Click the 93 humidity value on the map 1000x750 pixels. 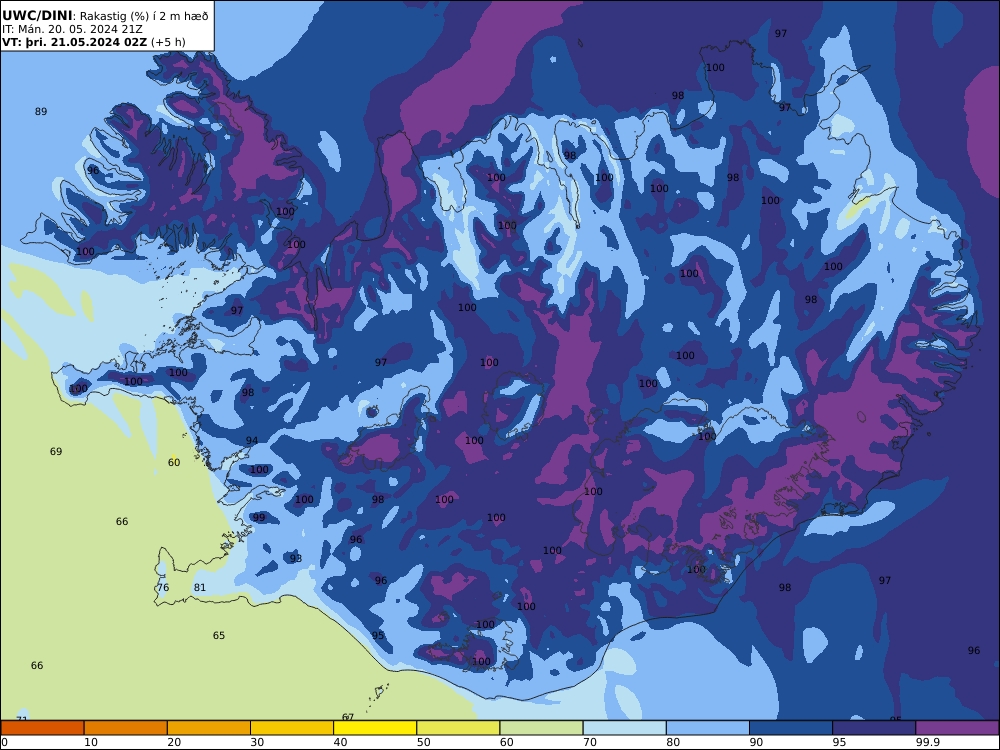(x=296, y=559)
